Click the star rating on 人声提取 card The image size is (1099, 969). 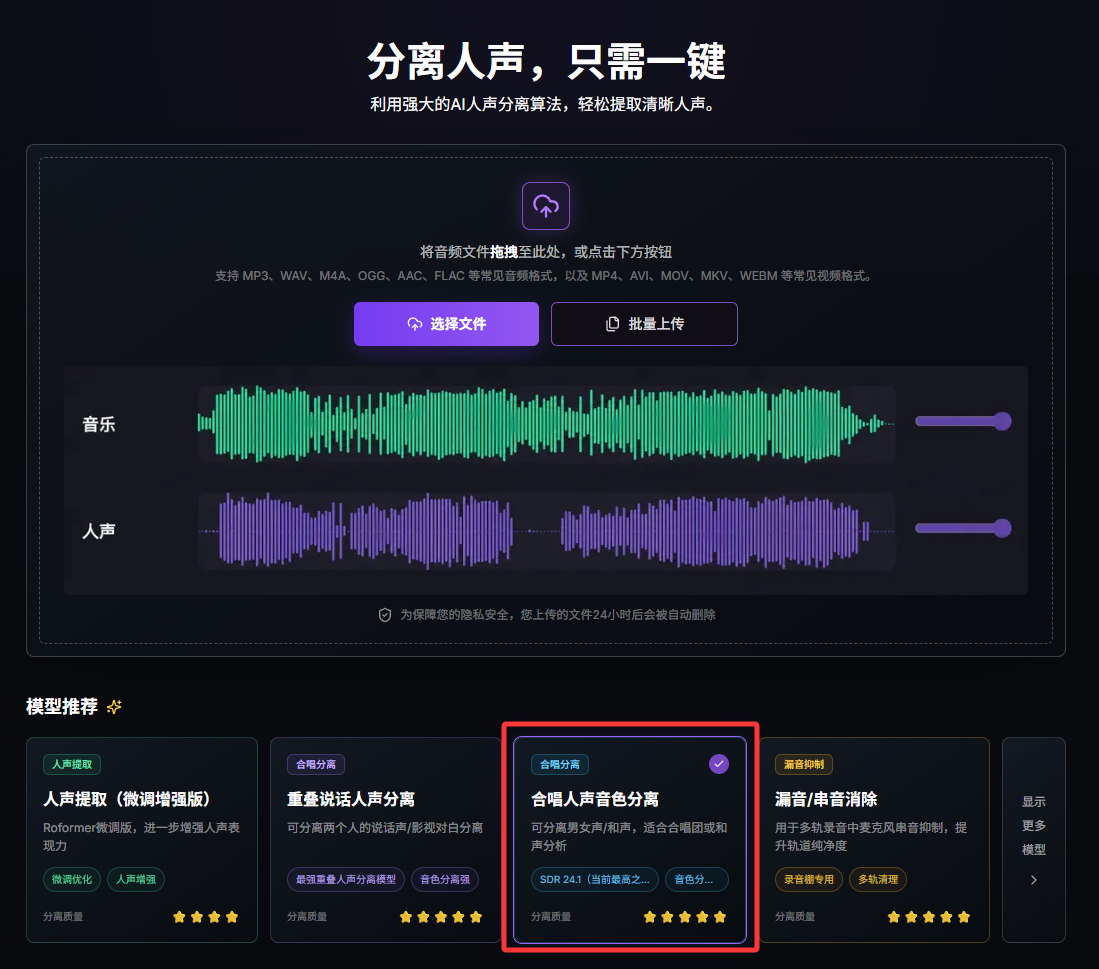tap(205, 917)
